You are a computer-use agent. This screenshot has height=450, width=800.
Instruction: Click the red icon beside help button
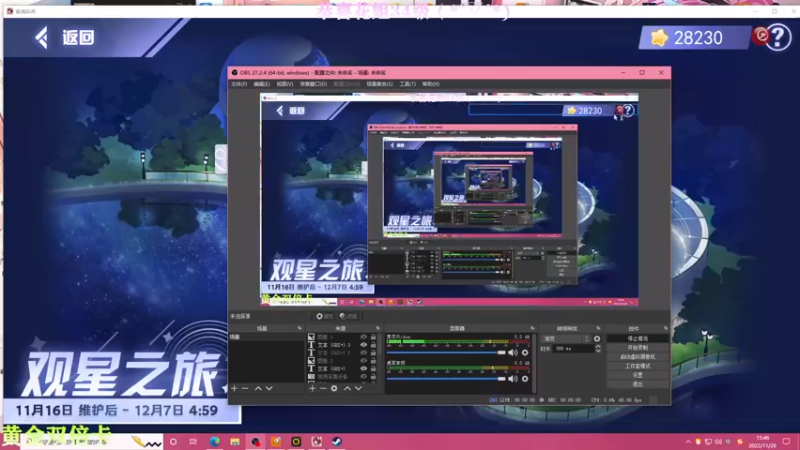pyautogui.click(x=761, y=35)
